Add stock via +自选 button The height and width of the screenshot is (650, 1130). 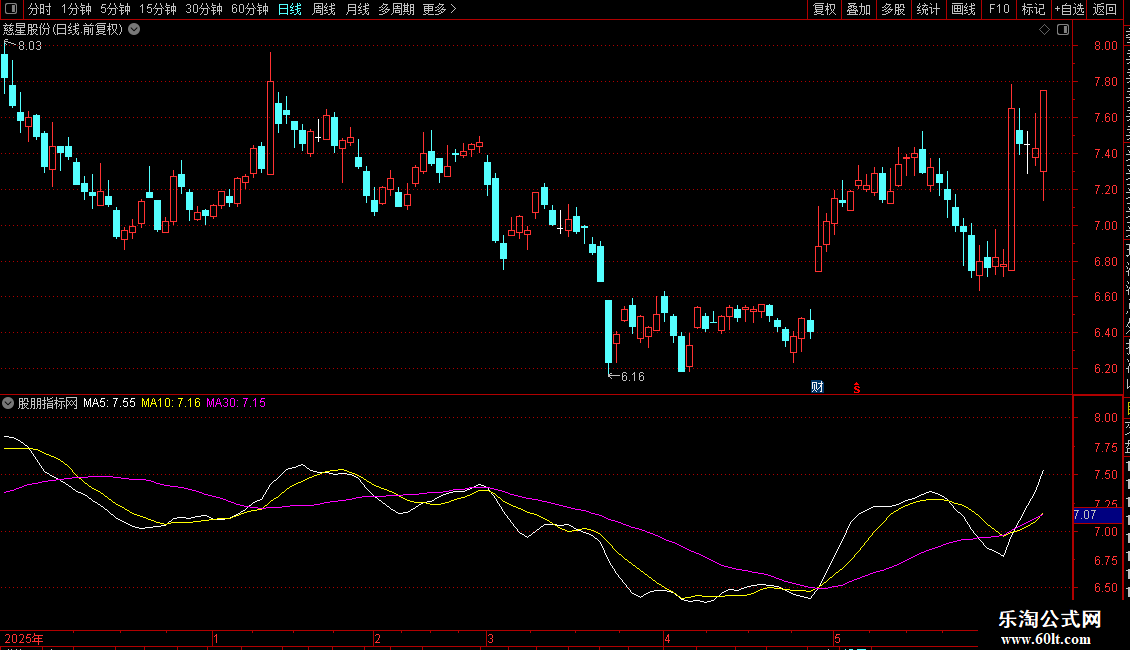click(1069, 9)
